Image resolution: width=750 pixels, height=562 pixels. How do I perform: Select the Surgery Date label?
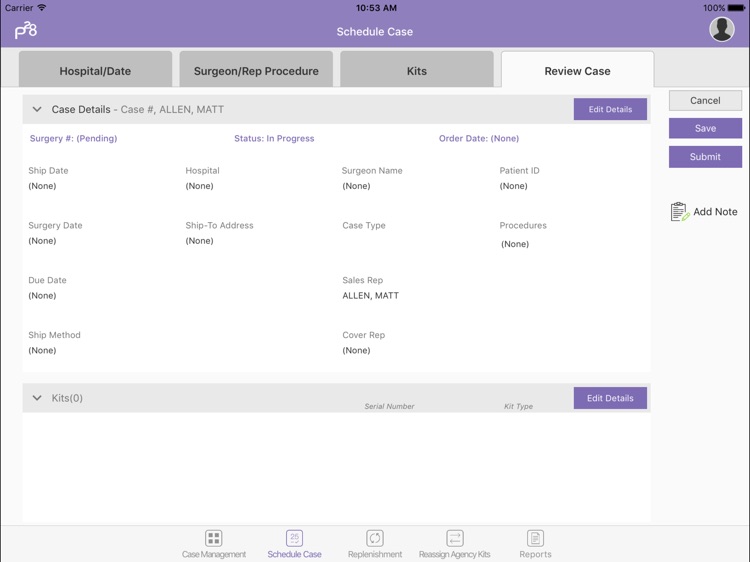click(x=55, y=225)
